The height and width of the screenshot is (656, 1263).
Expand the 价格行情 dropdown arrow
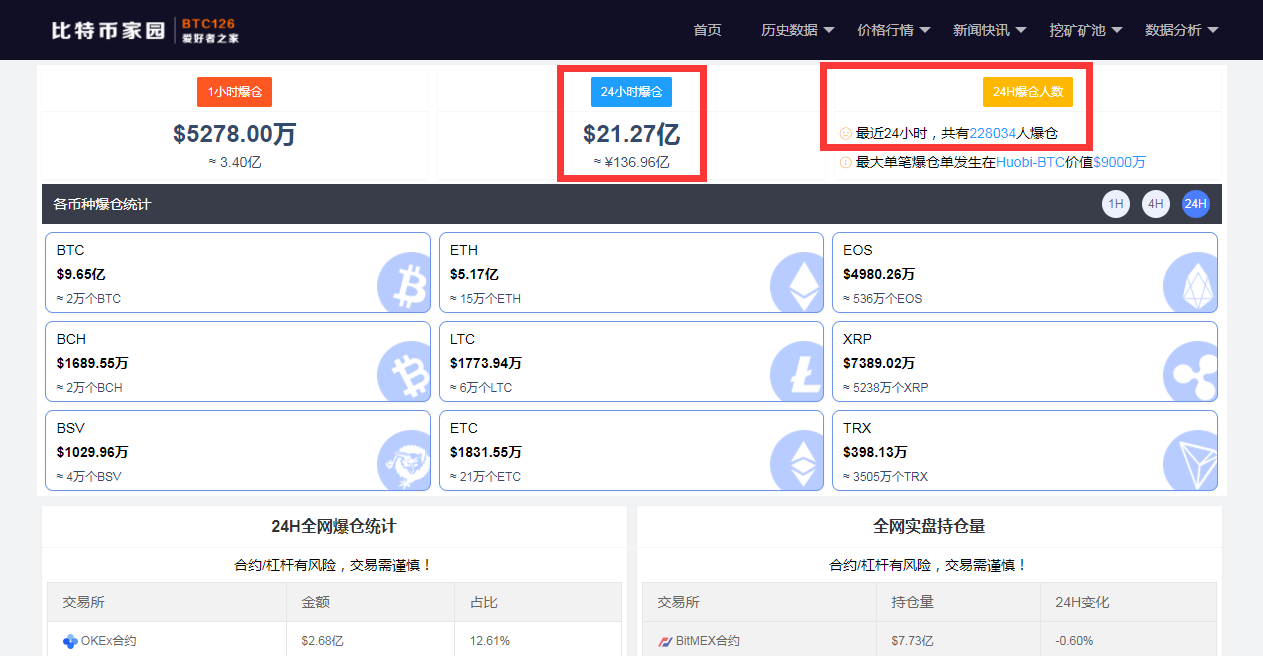point(925,30)
